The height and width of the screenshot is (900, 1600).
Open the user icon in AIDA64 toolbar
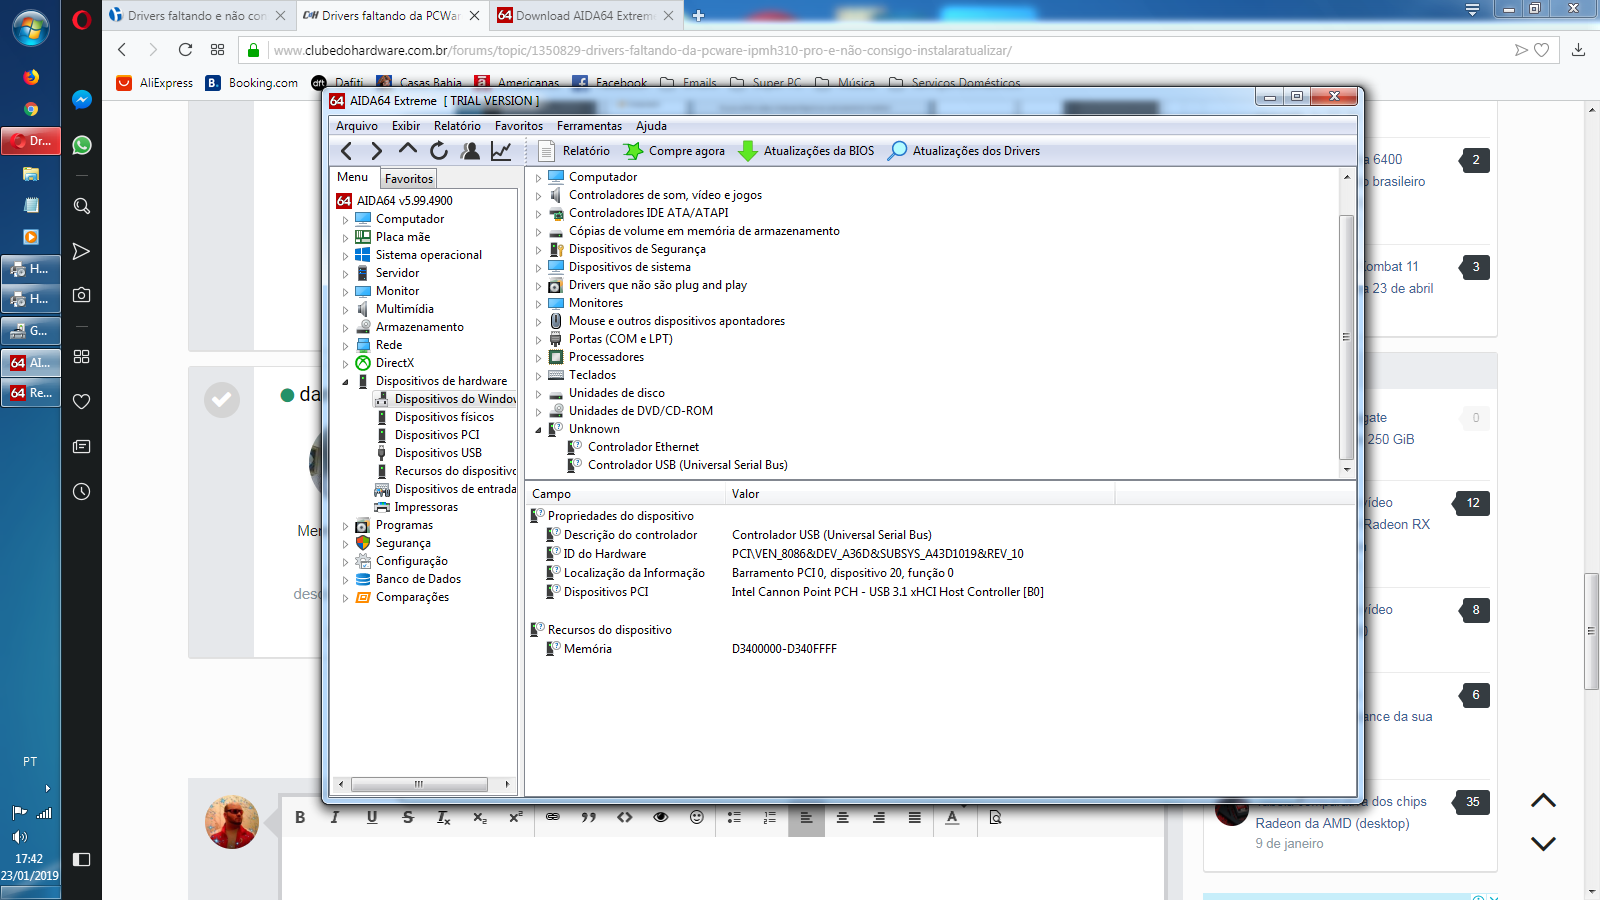pos(470,151)
